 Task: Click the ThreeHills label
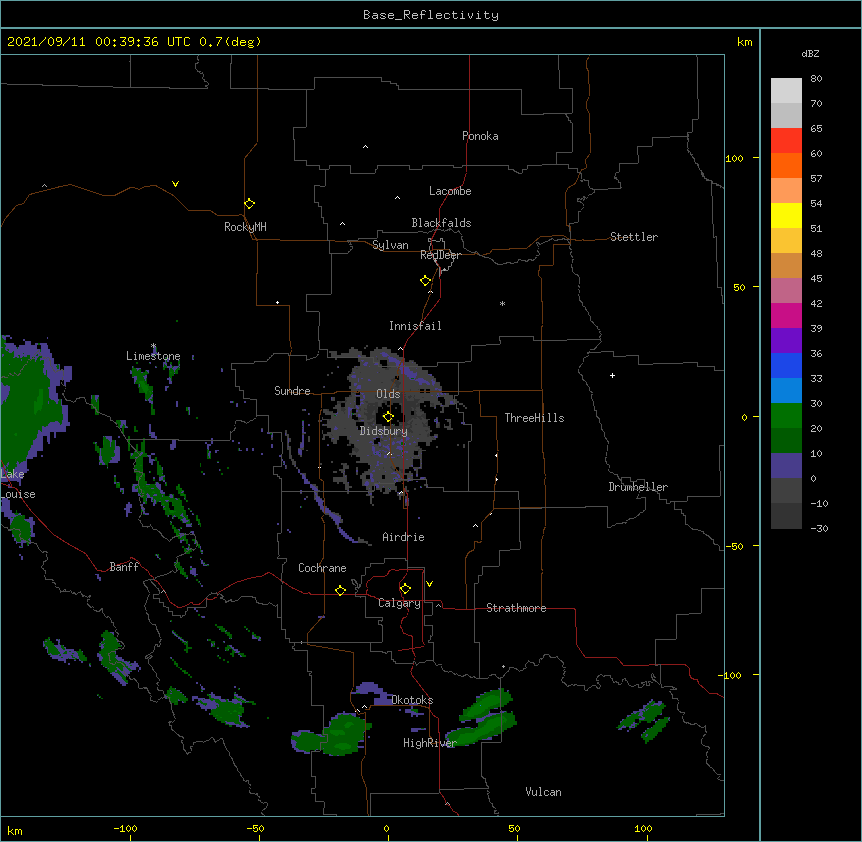point(534,418)
